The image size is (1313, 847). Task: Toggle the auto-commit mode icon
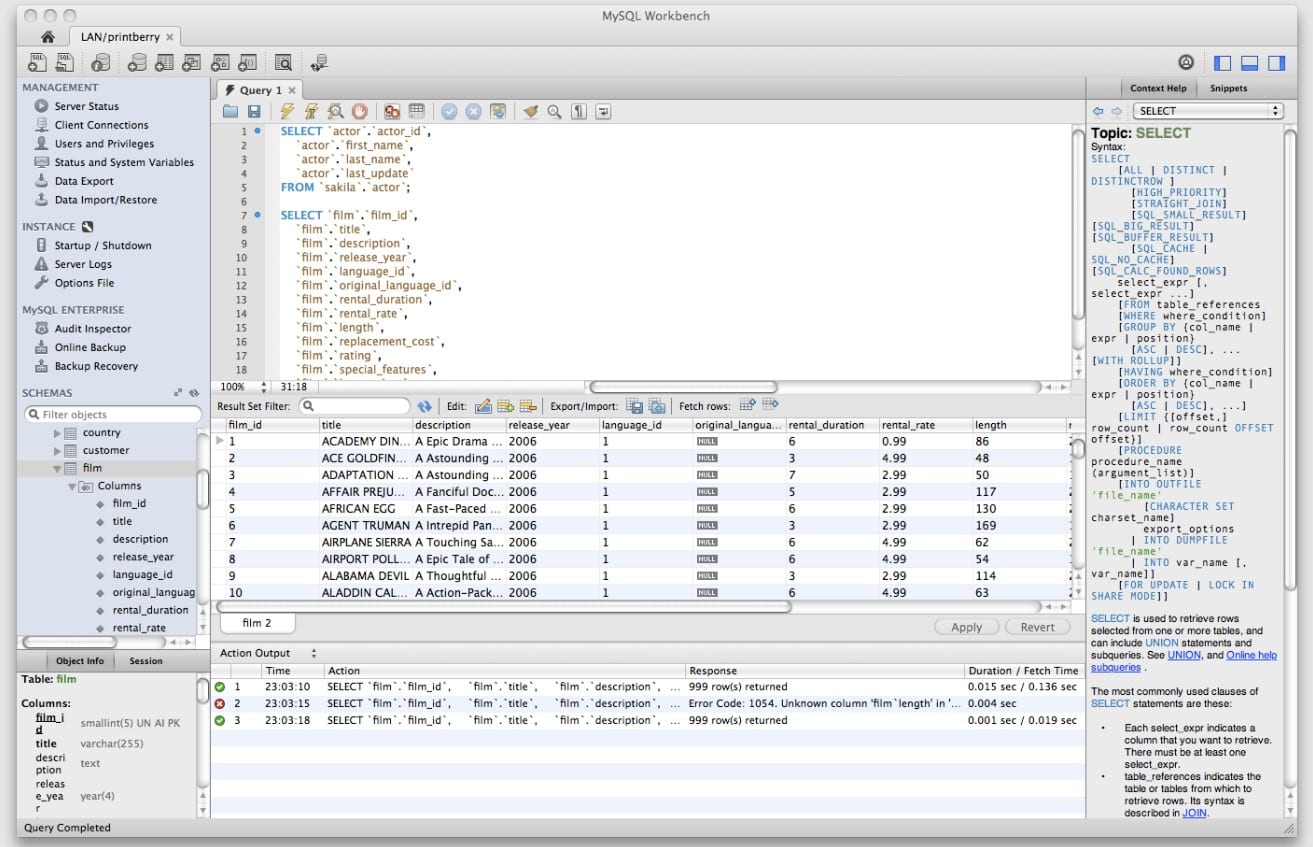point(497,112)
